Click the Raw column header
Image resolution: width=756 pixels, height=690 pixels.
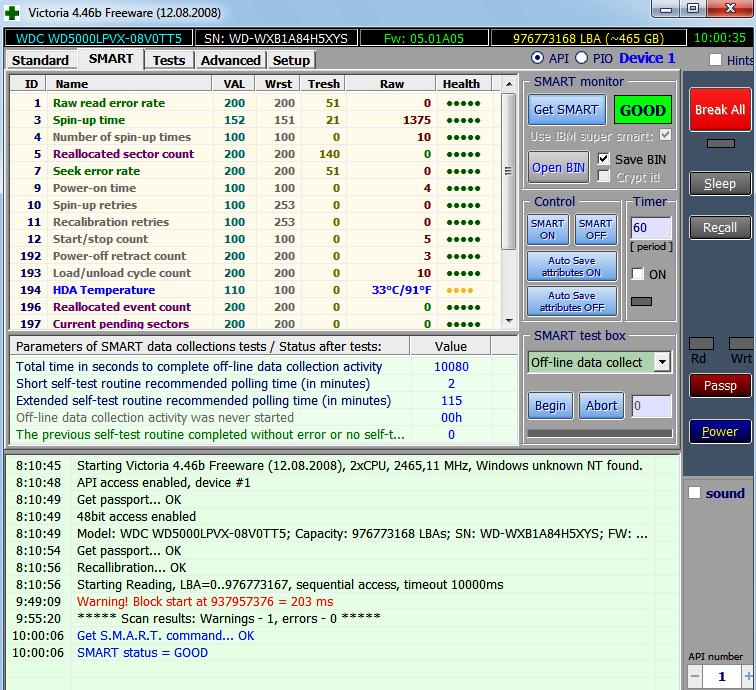[x=392, y=84]
